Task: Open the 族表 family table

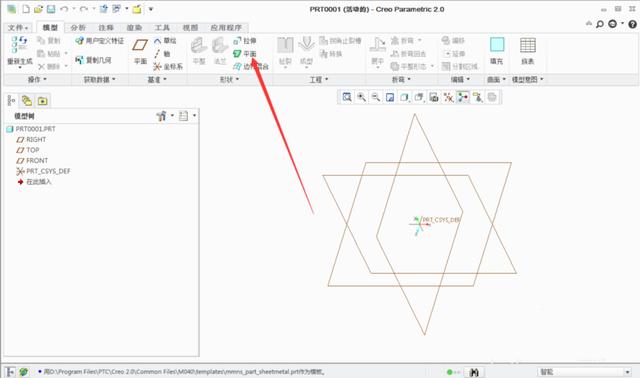Action: 528,51
